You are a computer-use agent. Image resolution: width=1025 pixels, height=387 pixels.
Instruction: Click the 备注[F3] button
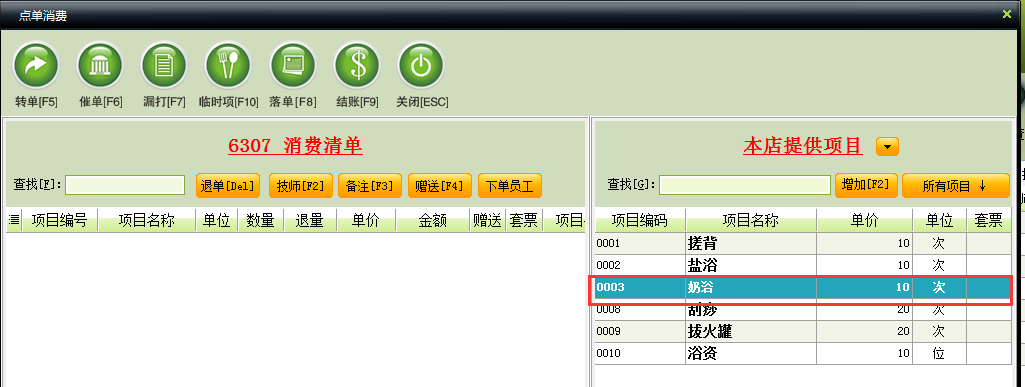[370, 186]
